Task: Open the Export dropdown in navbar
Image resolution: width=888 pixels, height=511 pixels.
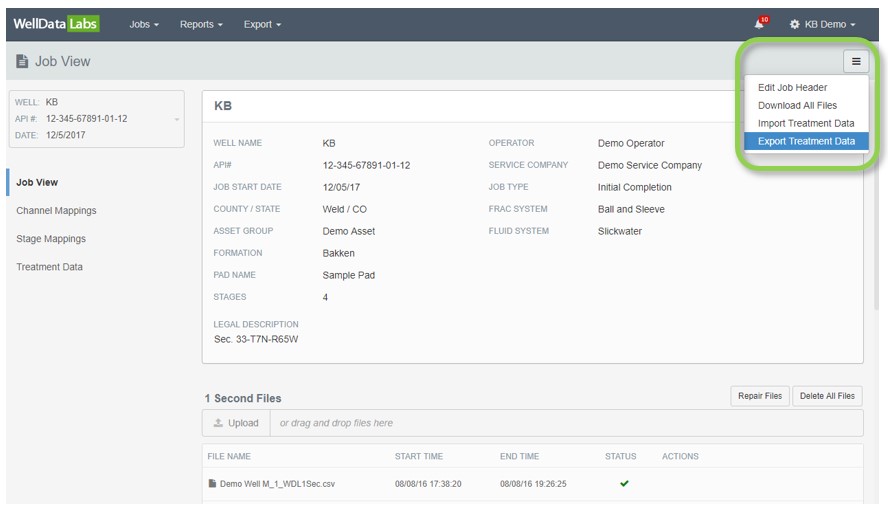Action: (262, 24)
